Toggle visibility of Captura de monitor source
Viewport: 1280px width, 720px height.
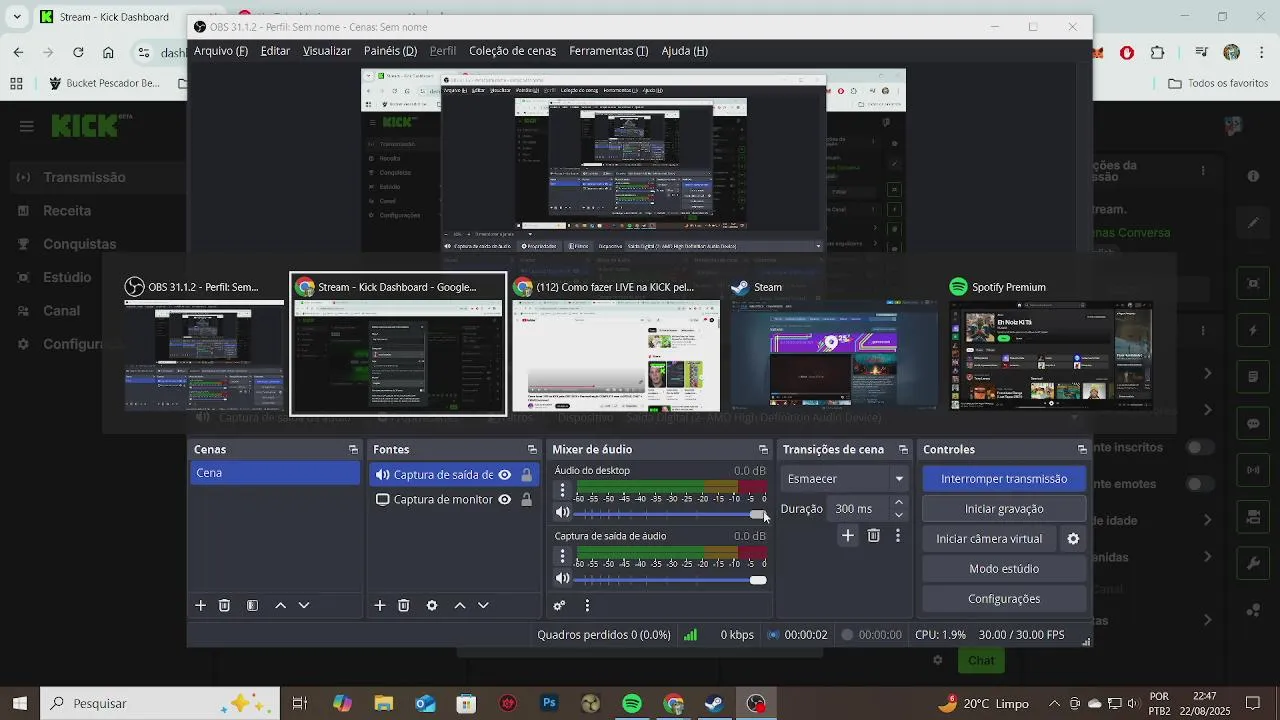505,499
